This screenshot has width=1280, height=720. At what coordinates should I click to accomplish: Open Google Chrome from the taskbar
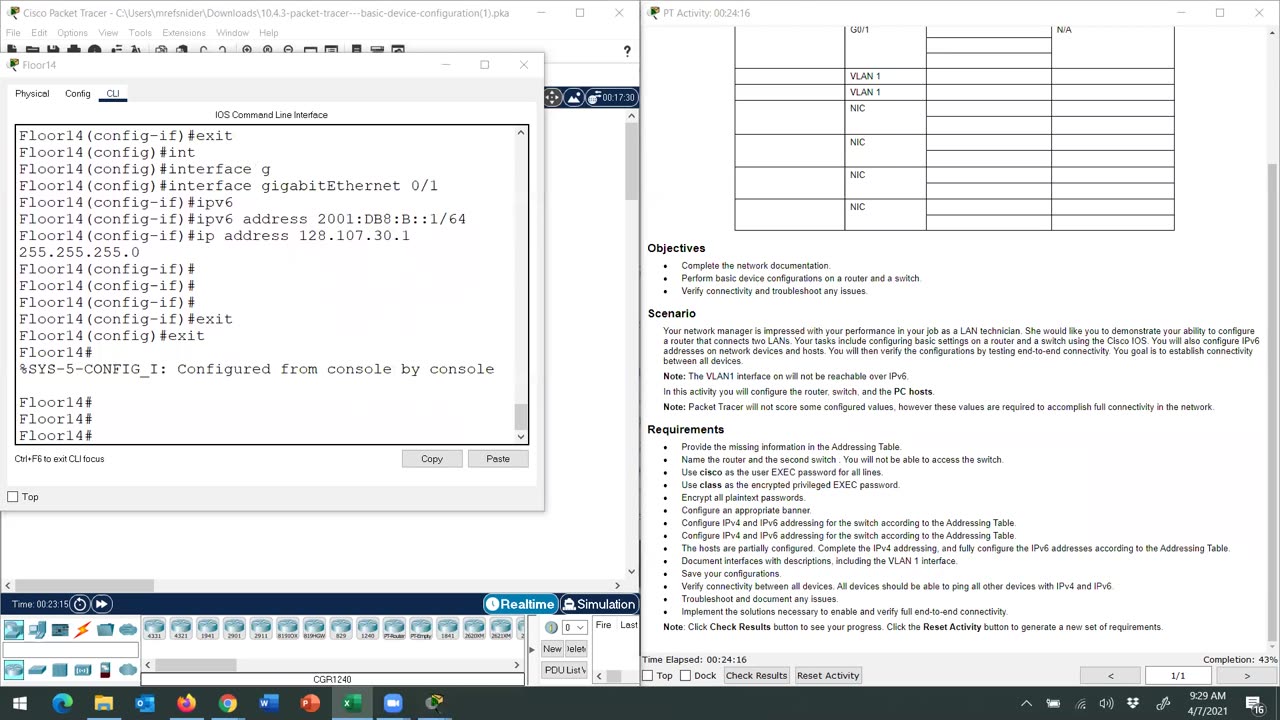[227, 703]
